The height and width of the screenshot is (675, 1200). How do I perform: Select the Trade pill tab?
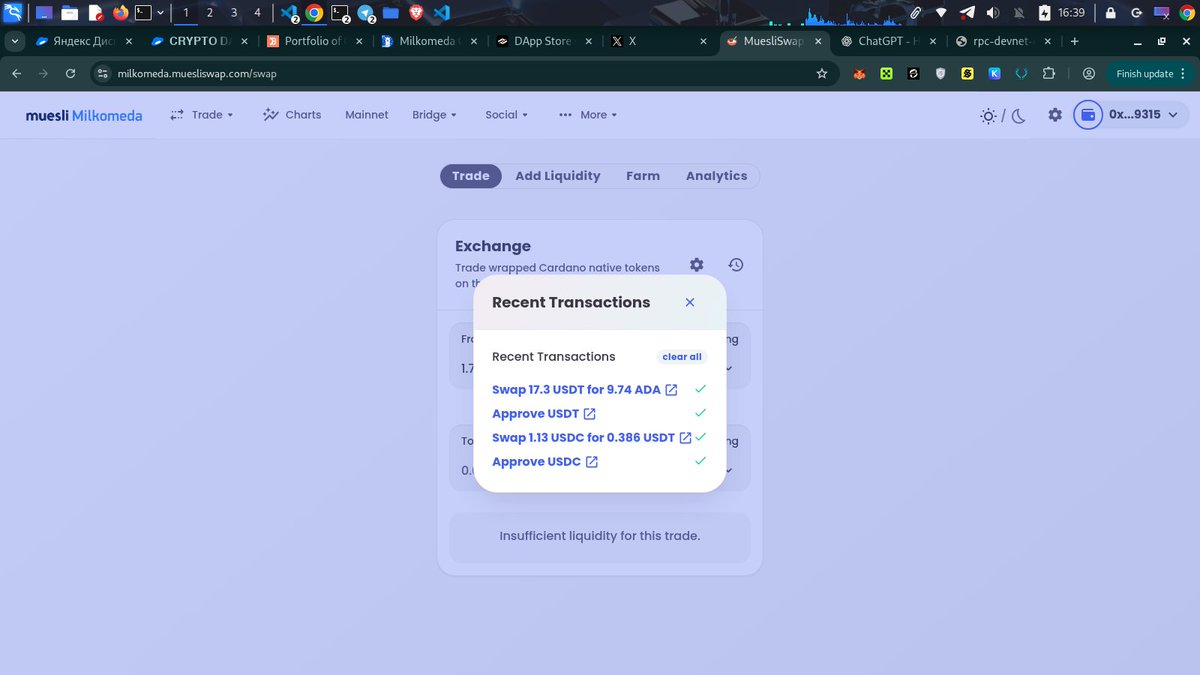pyautogui.click(x=471, y=176)
